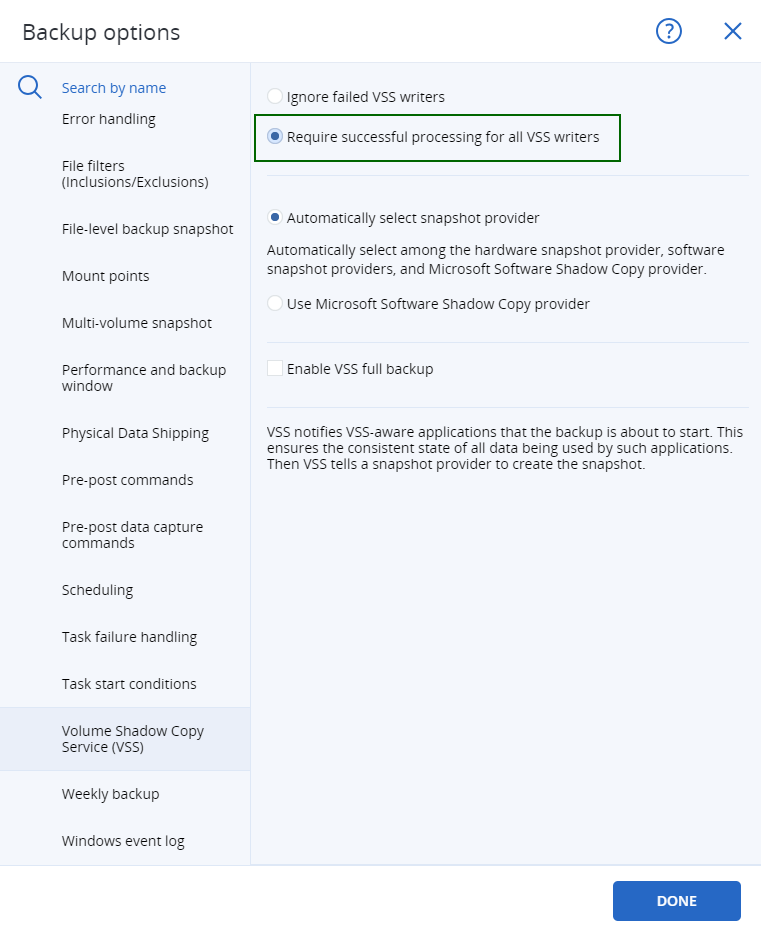Open Windows event log settings

[x=122, y=841]
